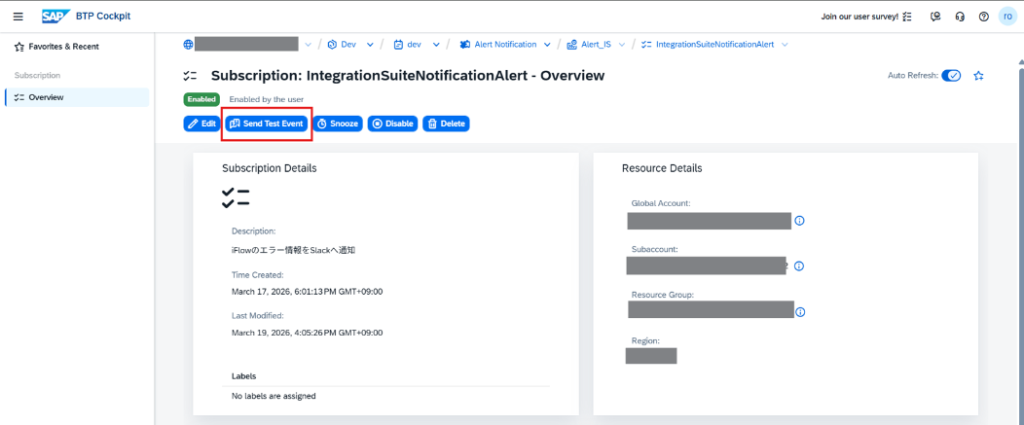This screenshot has width=1024, height=425.
Task: Snooze the subscription
Action: (338, 123)
